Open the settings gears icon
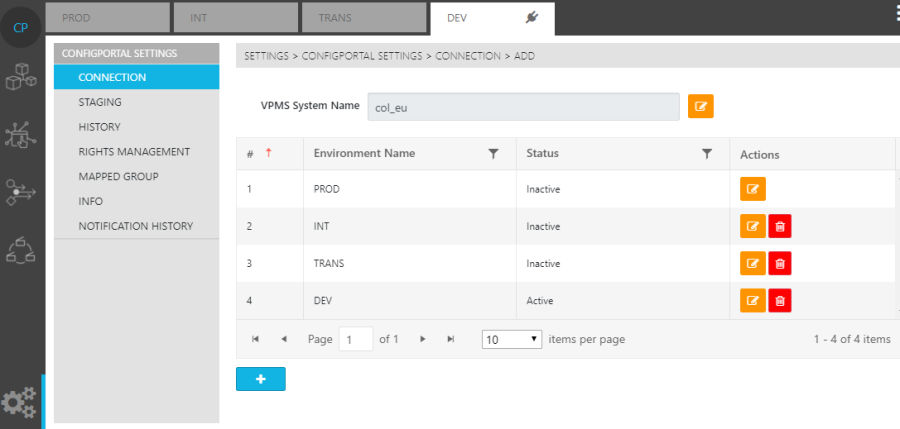The width and height of the screenshot is (900, 429). tap(19, 402)
